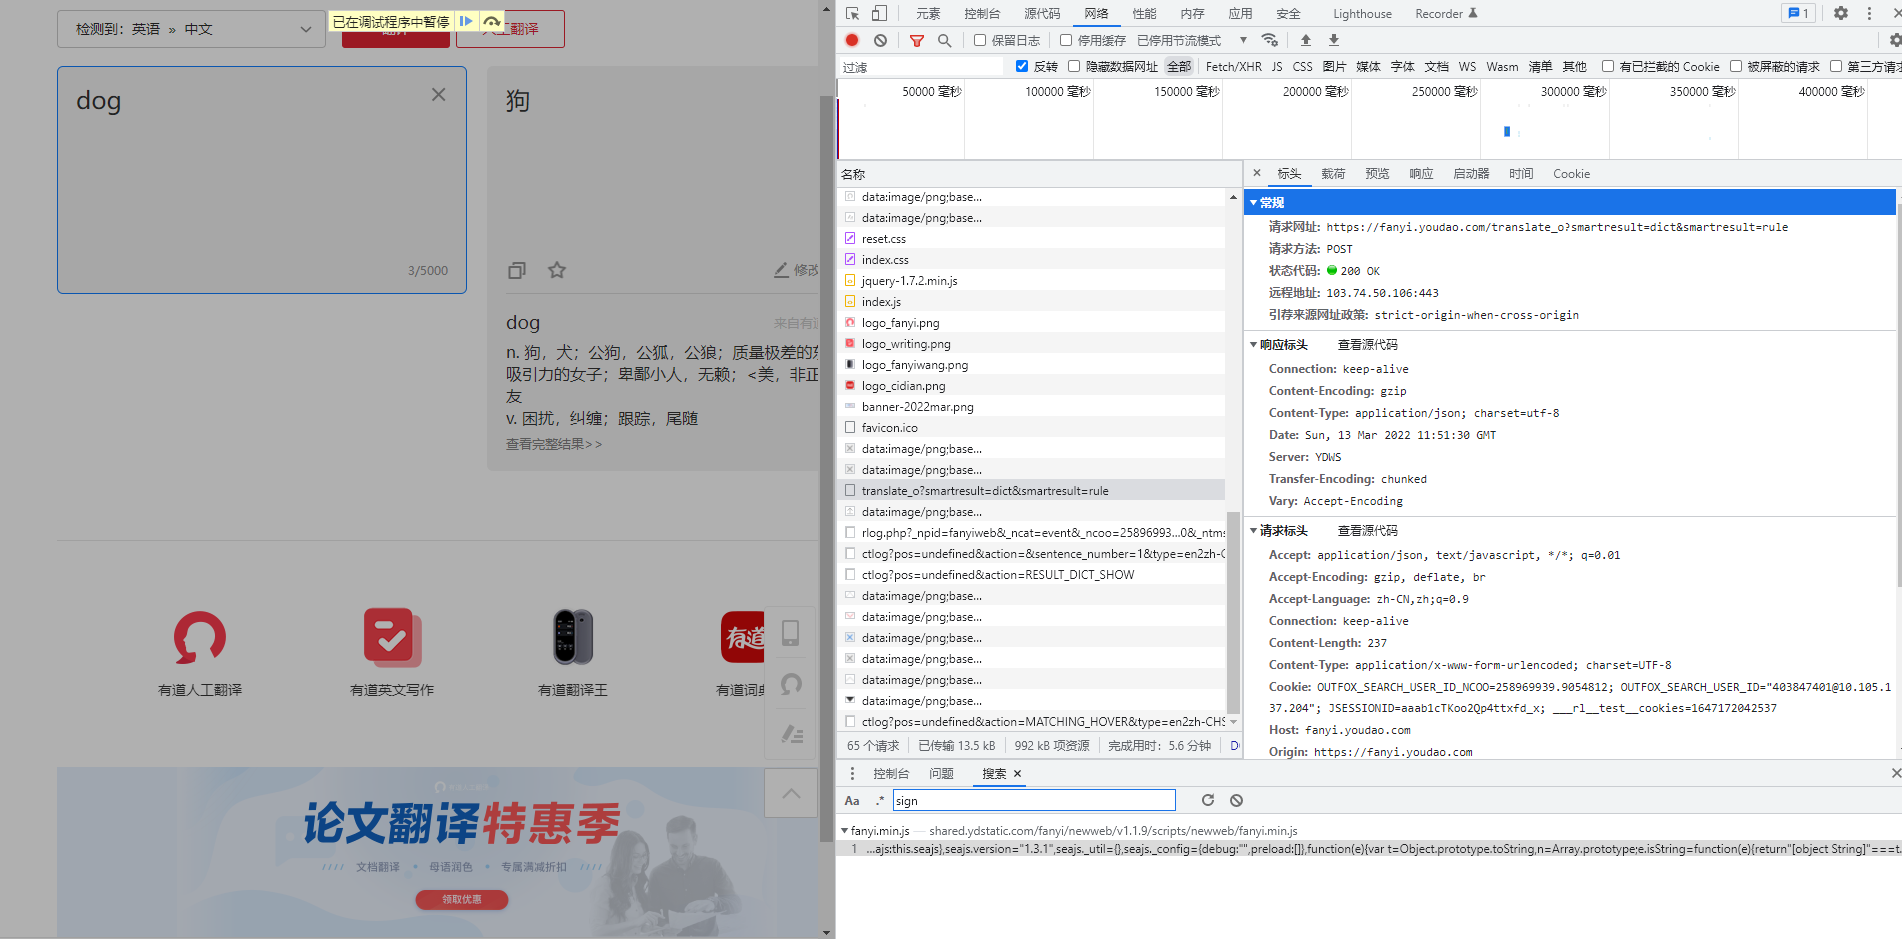Click the claim discount banner button
This screenshot has height=939, width=1902.
coord(462,899)
